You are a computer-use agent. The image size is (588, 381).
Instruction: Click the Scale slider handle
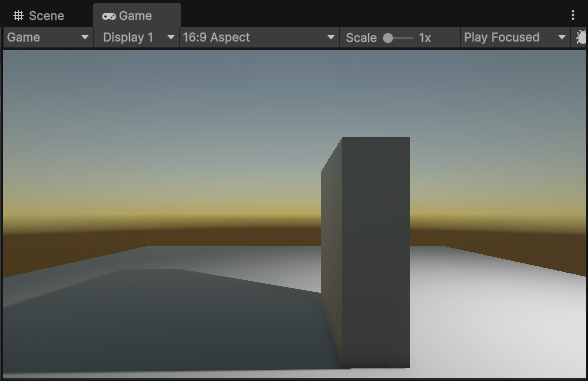(388, 38)
